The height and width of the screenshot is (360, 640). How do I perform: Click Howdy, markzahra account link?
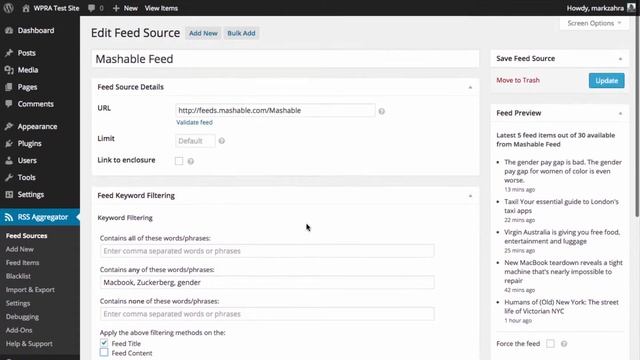tap(595, 8)
